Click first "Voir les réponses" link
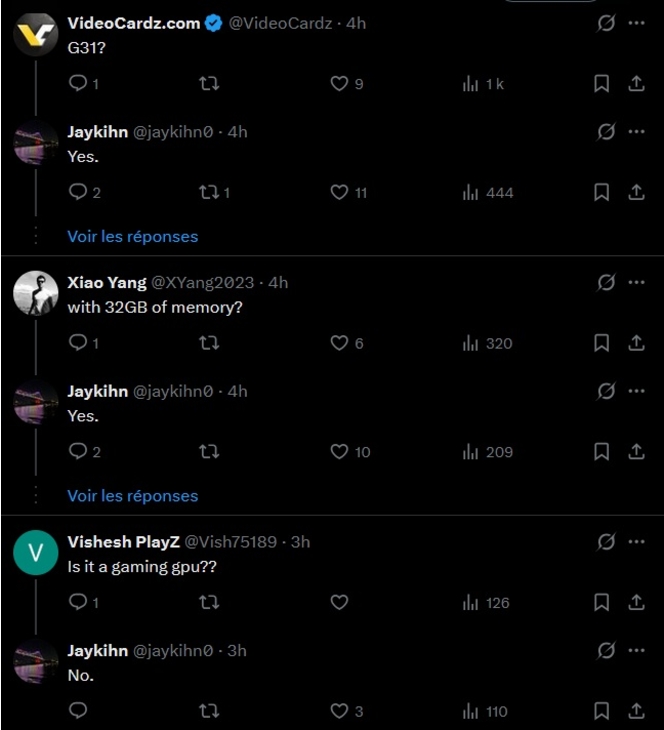This screenshot has height=730, width=664. pos(133,236)
